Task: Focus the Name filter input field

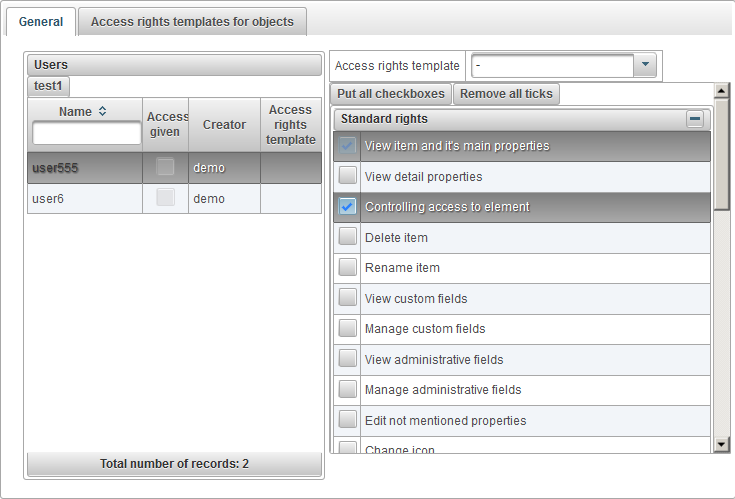Action: [x=87, y=133]
